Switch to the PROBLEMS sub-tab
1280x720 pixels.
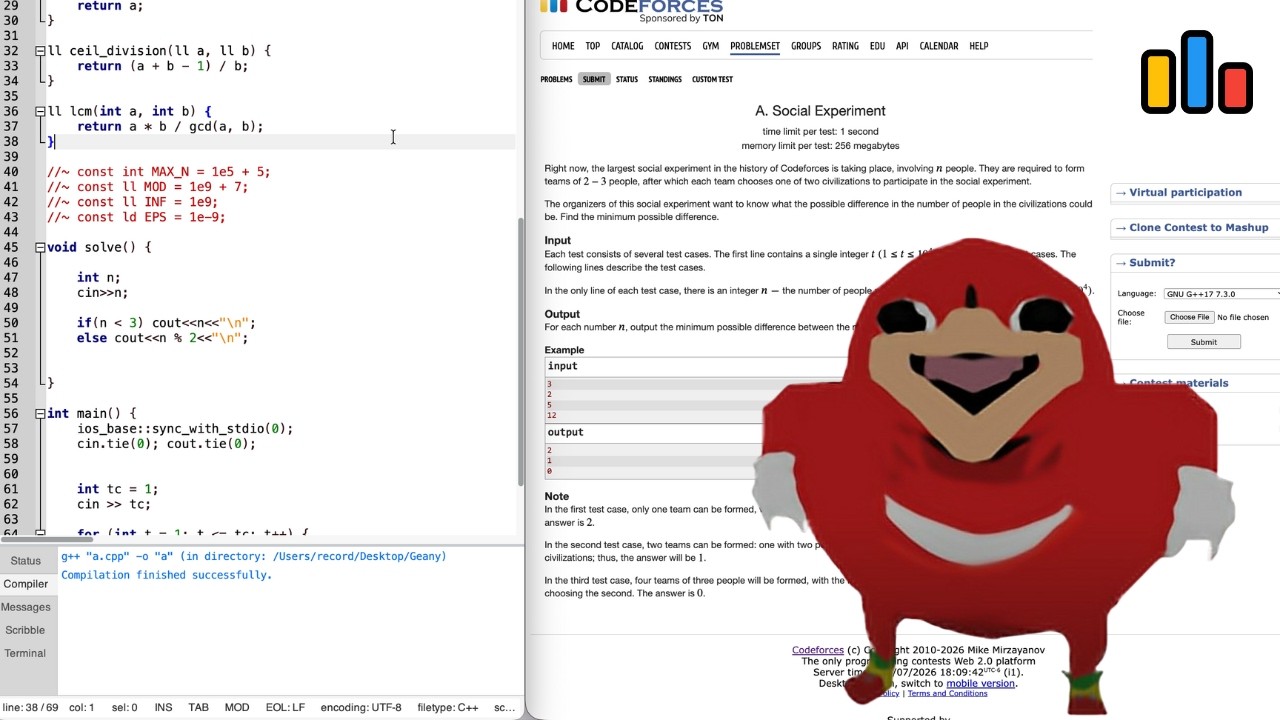point(556,79)
